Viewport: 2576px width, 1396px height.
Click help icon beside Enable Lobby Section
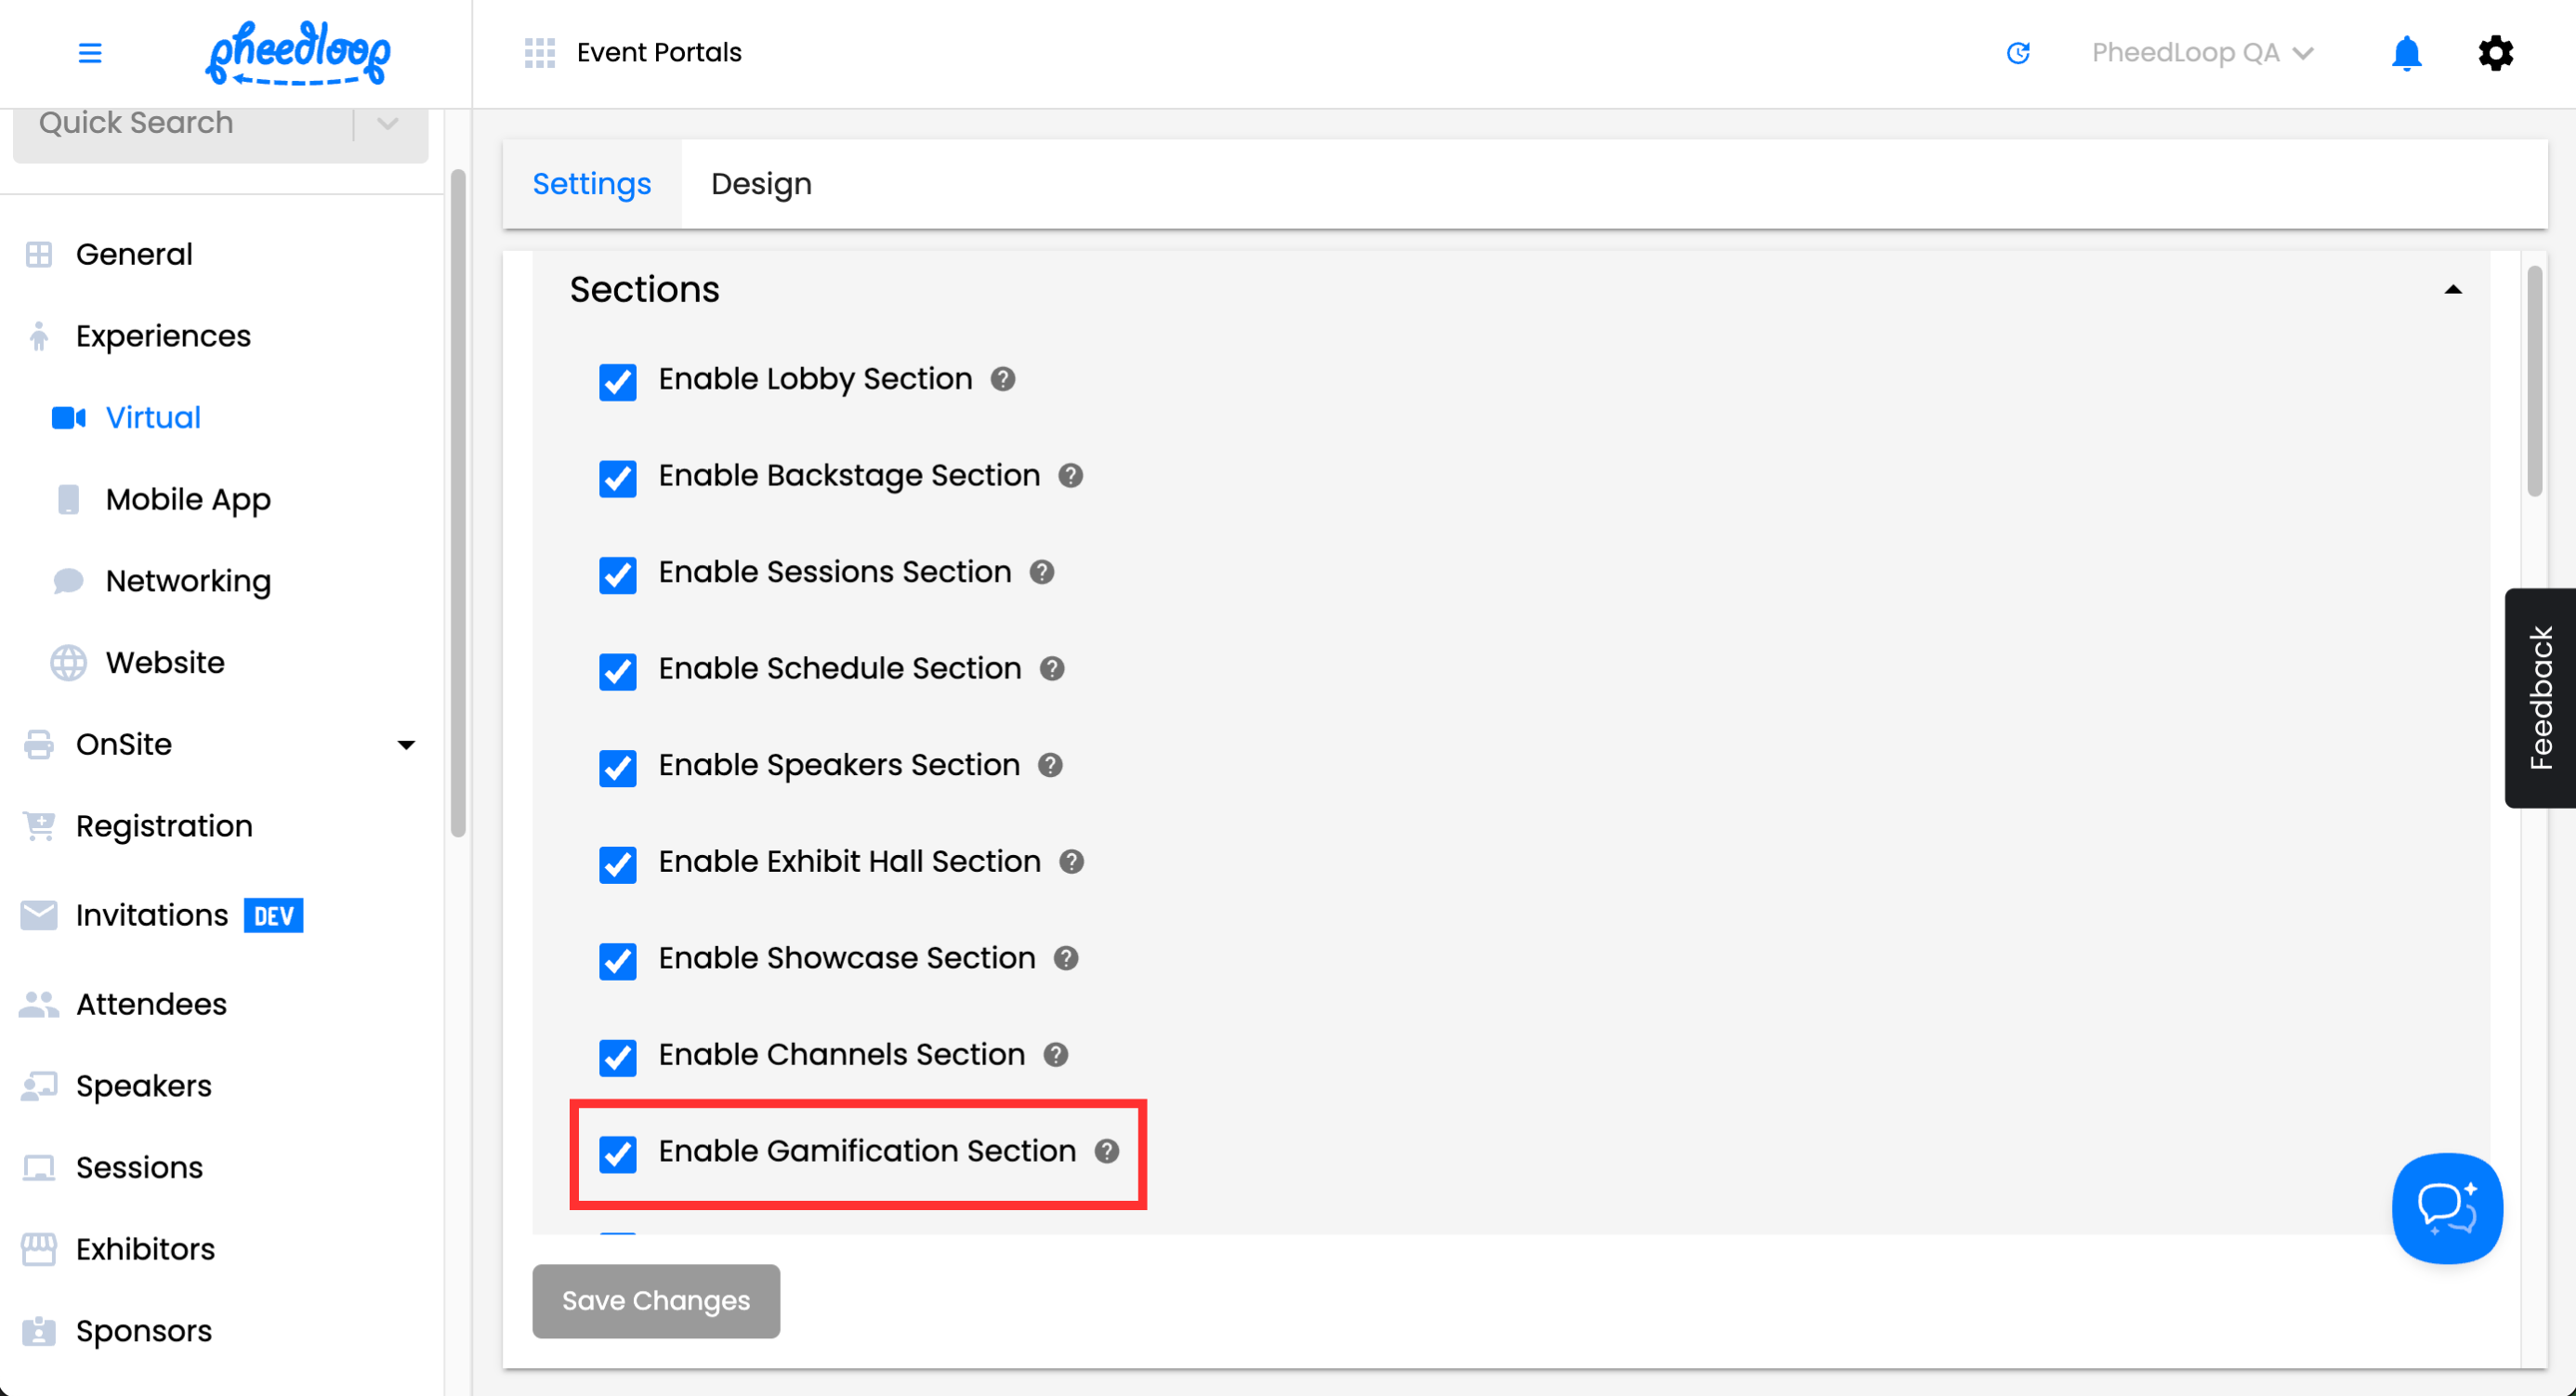(1003, 379)
